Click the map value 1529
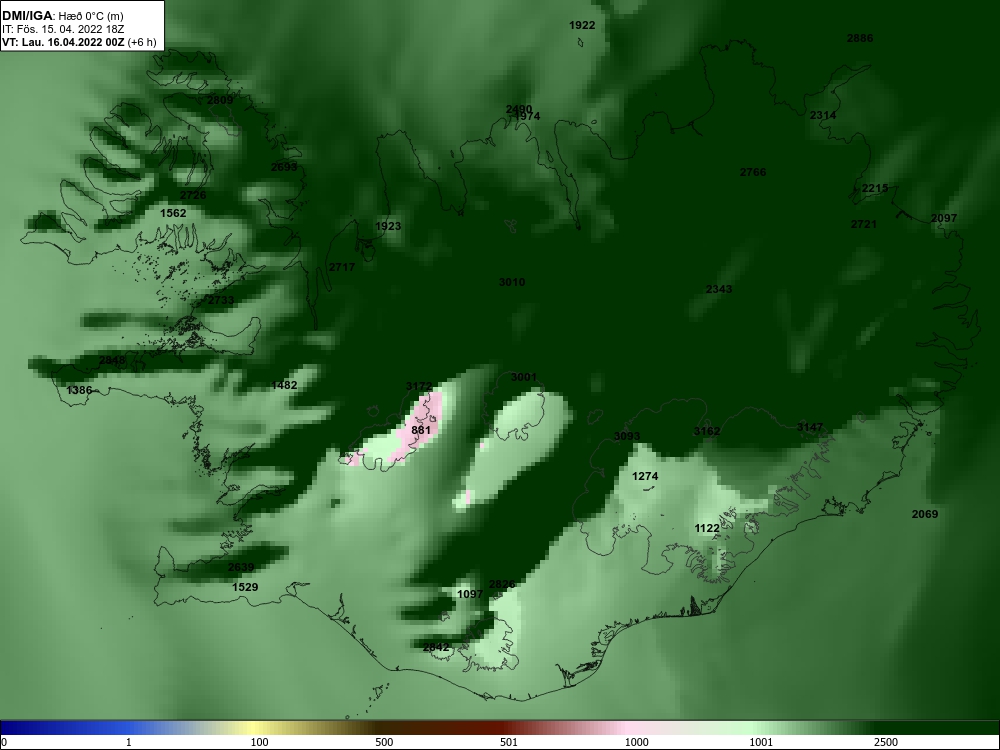 click(x=245, y=587)
